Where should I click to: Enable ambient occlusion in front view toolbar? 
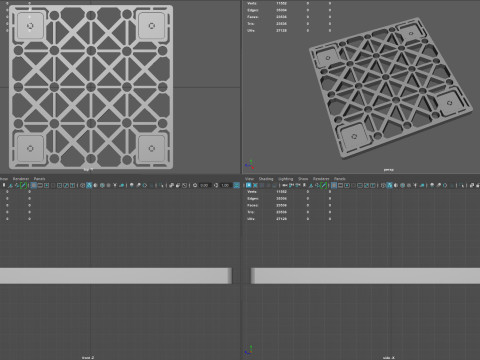(132, 185)
